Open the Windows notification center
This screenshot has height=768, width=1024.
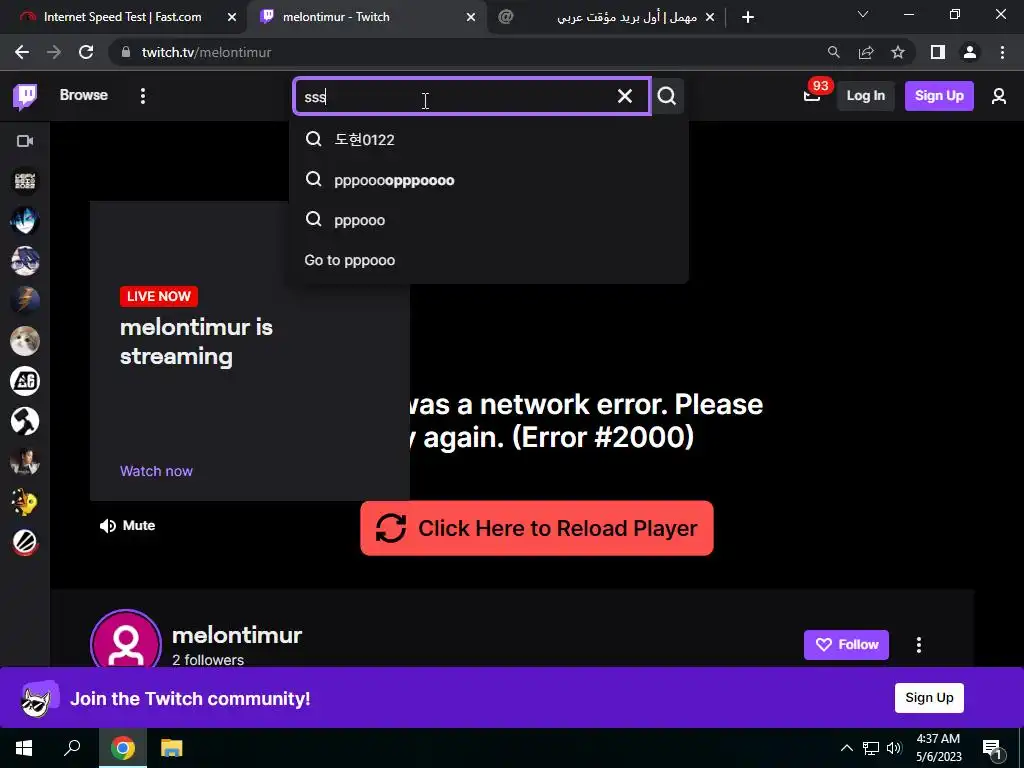[x=993, y=748]
